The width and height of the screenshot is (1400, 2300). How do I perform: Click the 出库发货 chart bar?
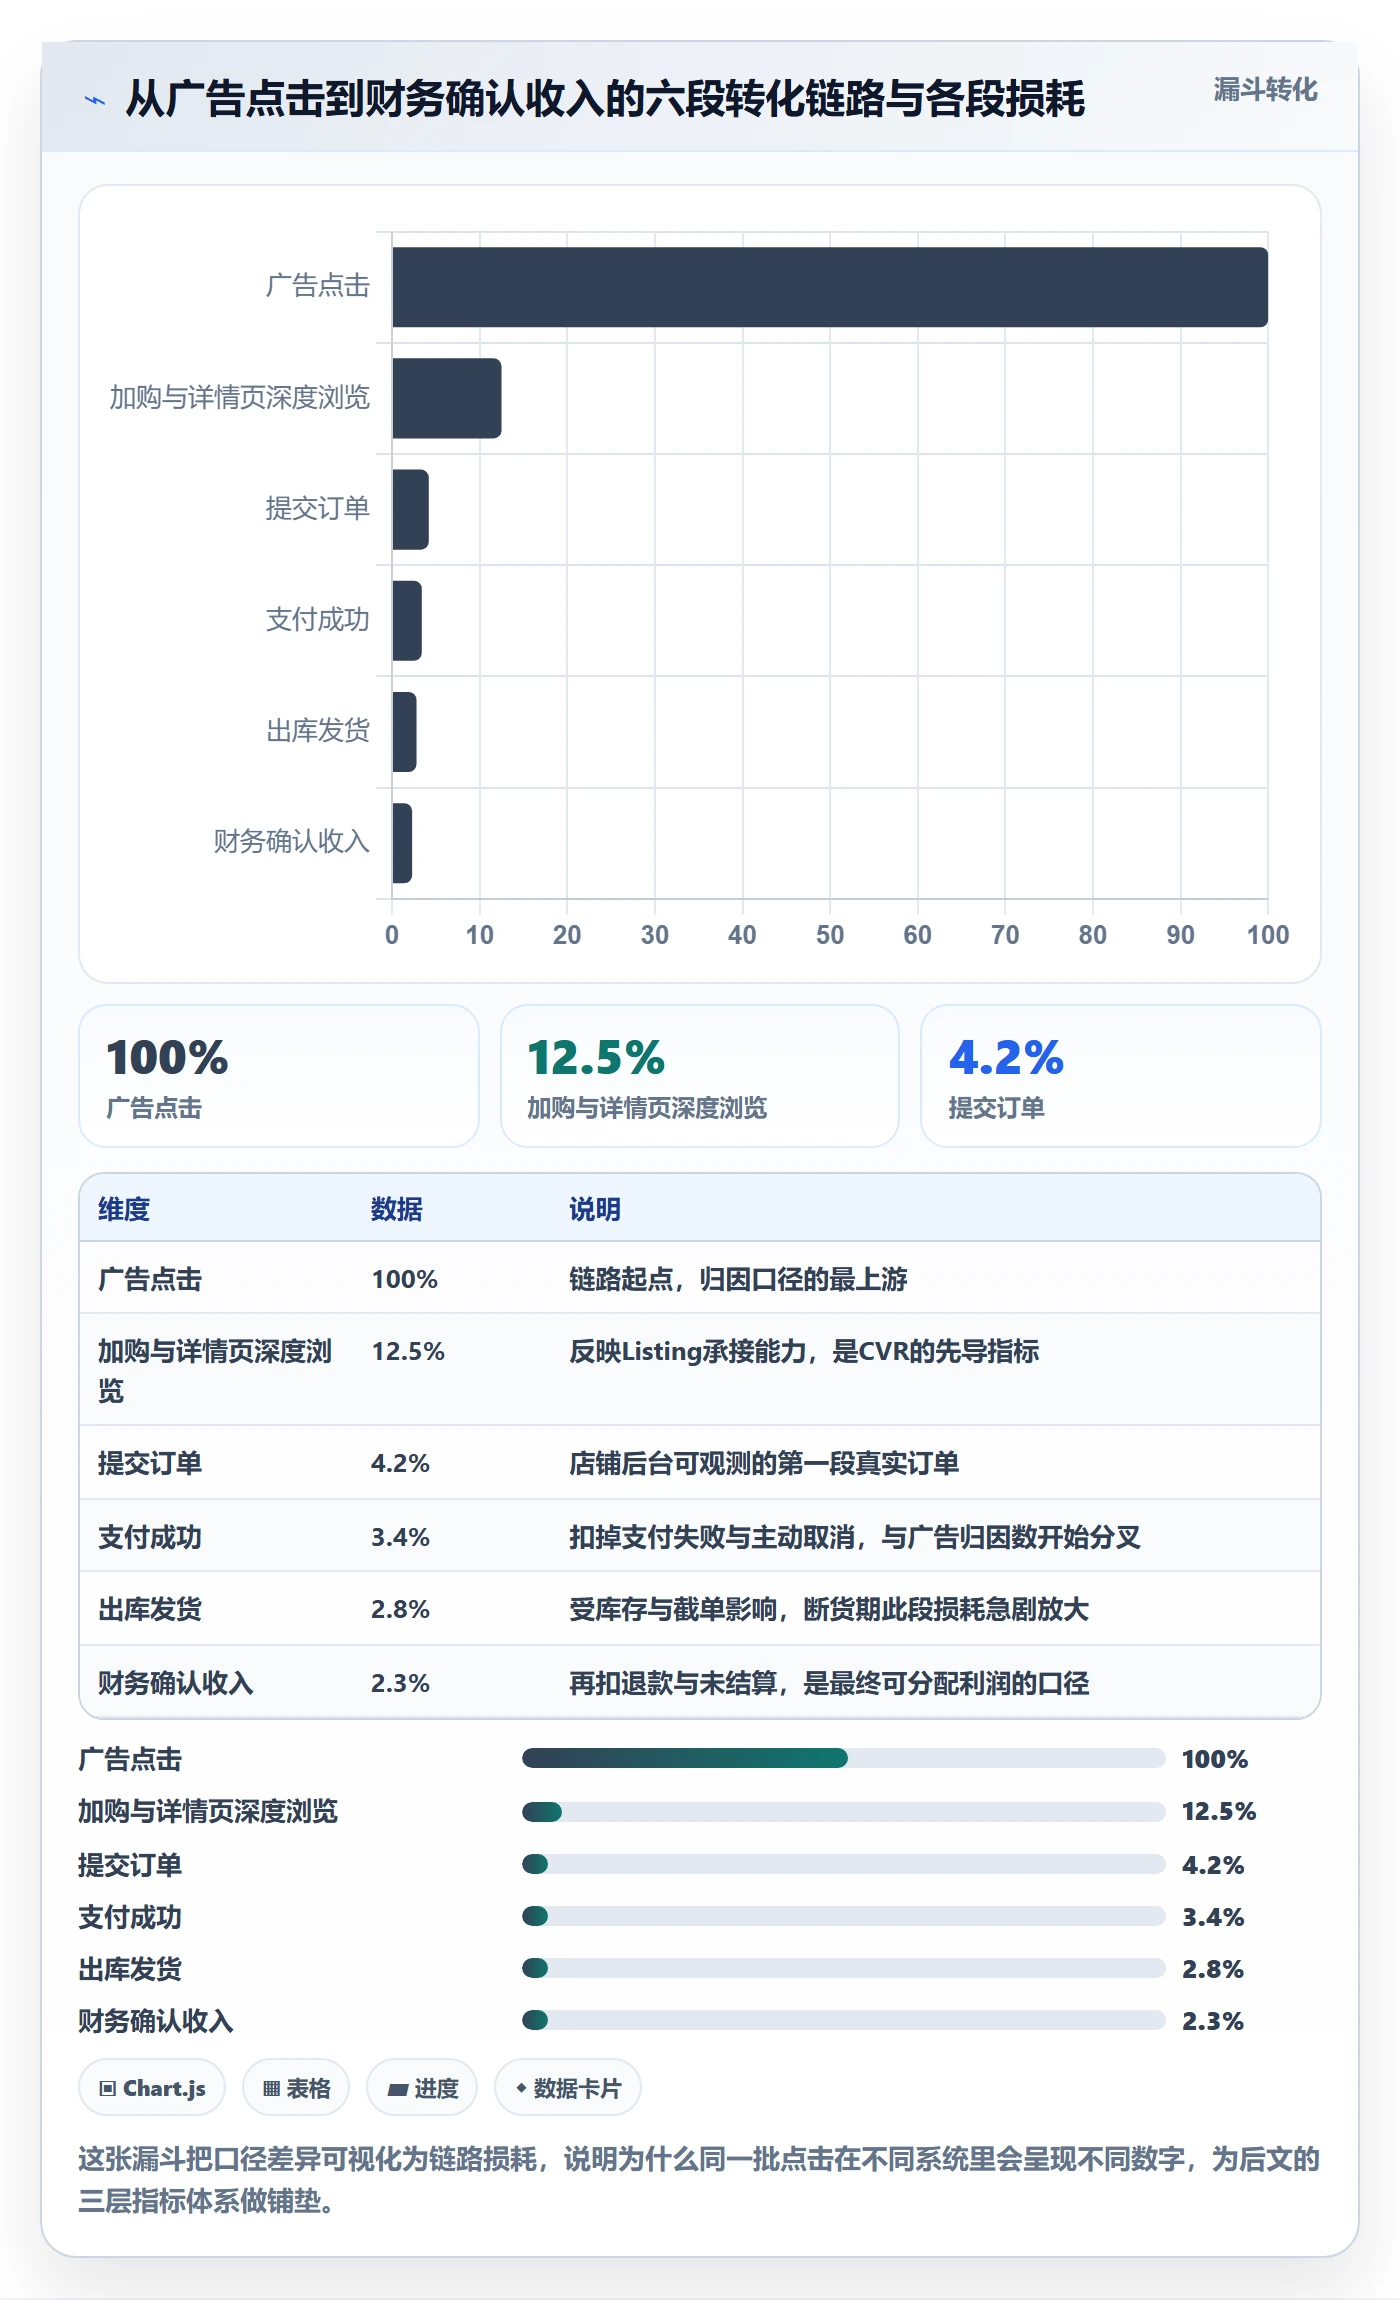pos(404,731)
